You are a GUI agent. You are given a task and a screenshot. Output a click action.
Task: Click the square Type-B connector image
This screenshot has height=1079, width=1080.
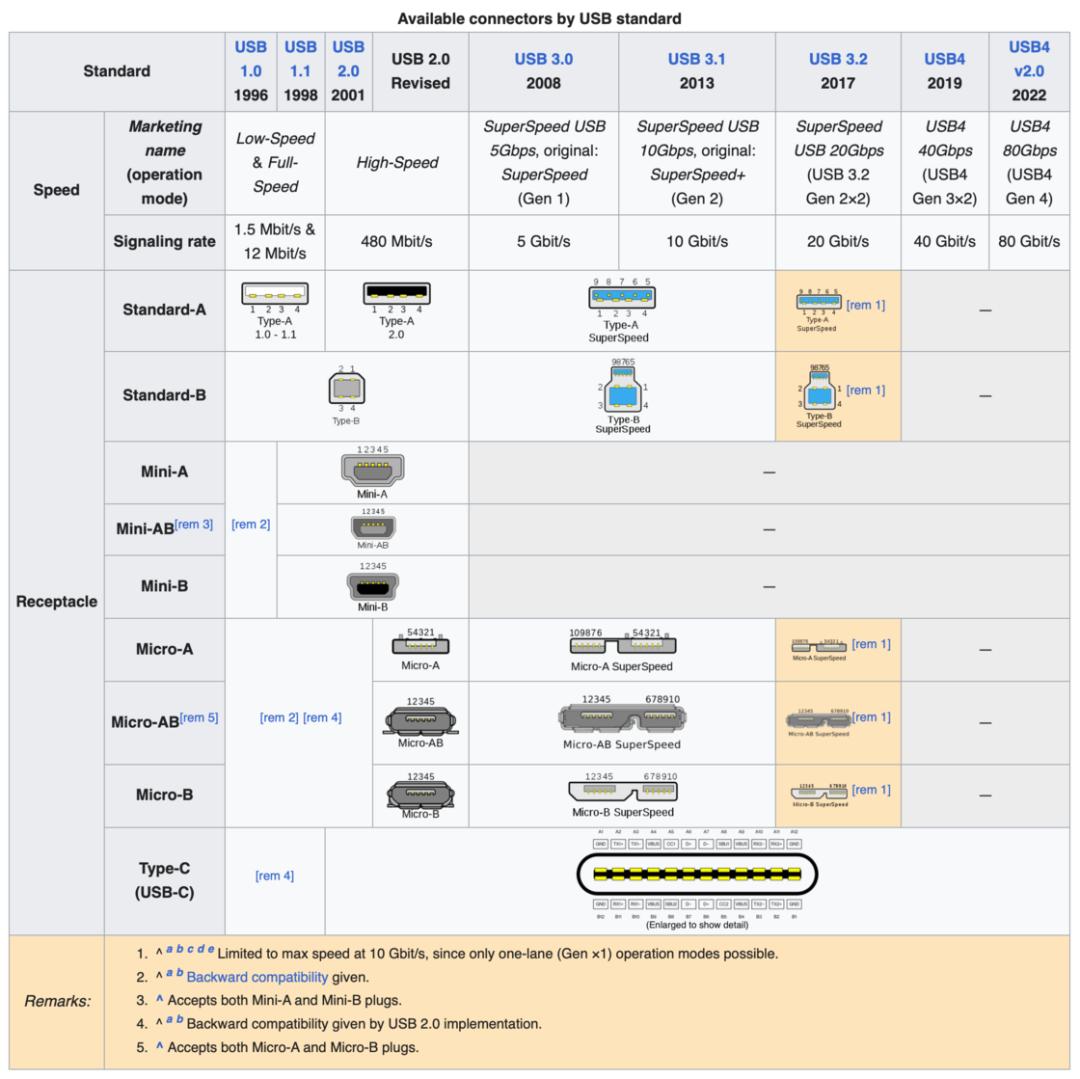tap(347, 389)
